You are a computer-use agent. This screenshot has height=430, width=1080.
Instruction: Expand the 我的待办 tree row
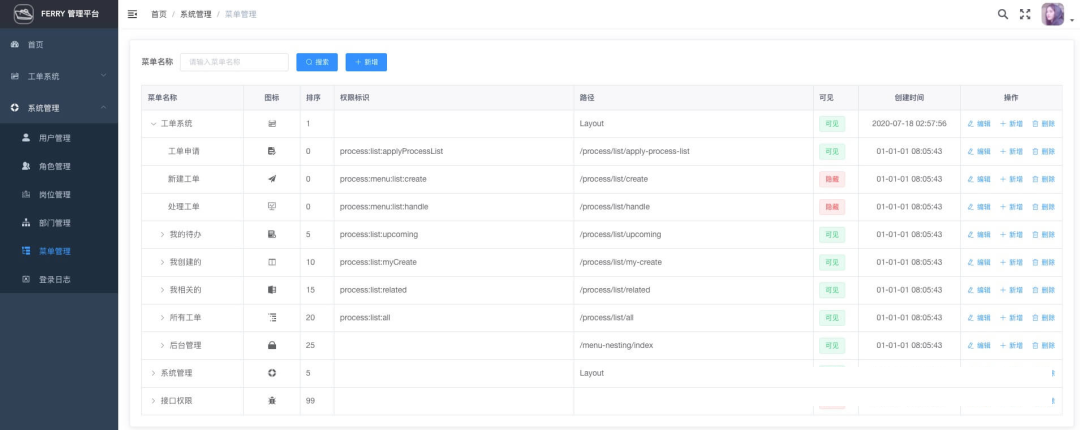click(x=162, y=234)
